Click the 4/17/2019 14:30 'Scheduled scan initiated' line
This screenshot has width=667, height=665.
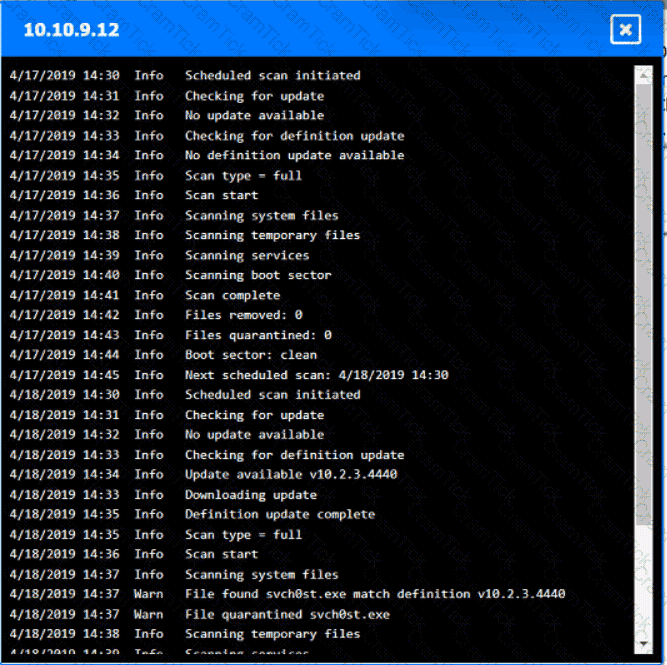(272, 75)
